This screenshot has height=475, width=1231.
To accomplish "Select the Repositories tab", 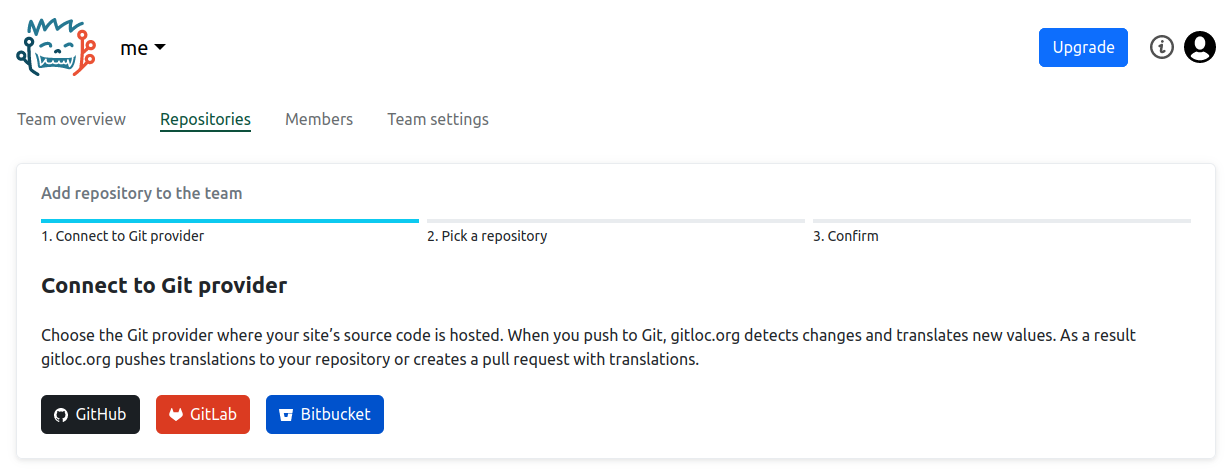I will click(205, 120).
